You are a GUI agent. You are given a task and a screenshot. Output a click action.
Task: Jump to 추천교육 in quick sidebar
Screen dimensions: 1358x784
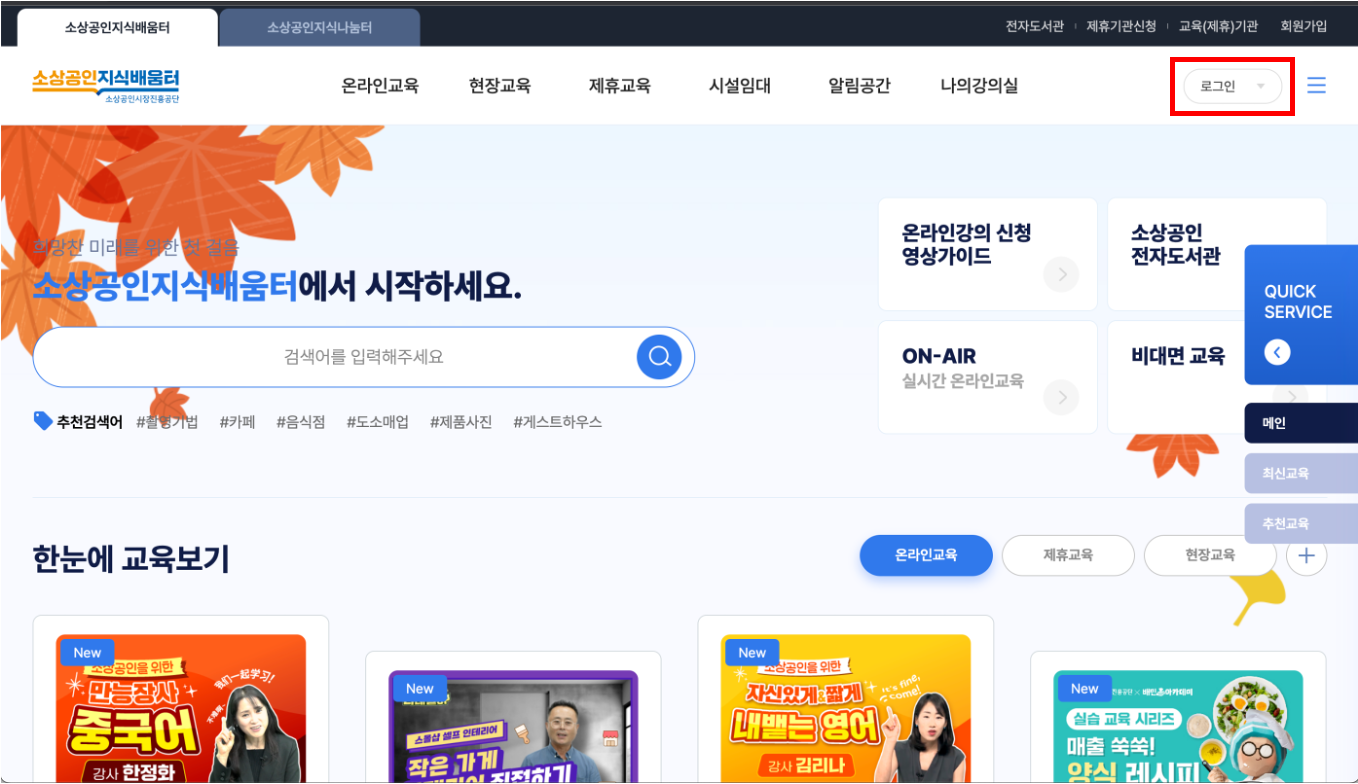coord(1301,523)
